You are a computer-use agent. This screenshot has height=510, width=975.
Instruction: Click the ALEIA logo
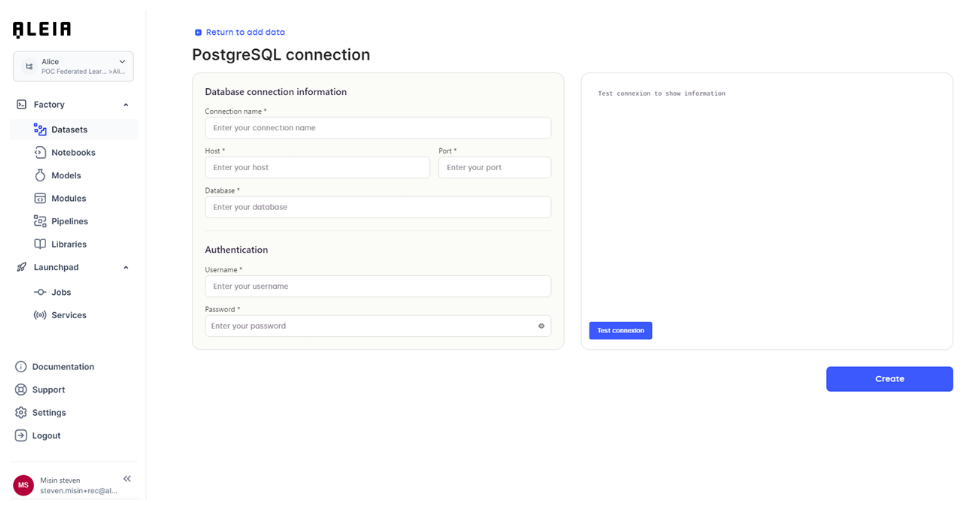(x=42, y=29)
